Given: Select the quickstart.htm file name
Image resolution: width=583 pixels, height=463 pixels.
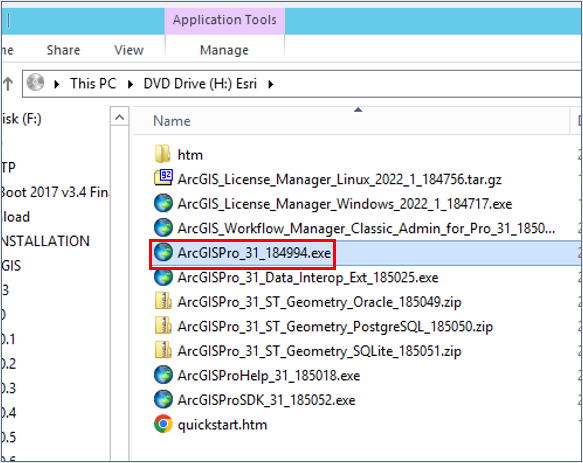Looking at the screenshot, I should (222, 425).
